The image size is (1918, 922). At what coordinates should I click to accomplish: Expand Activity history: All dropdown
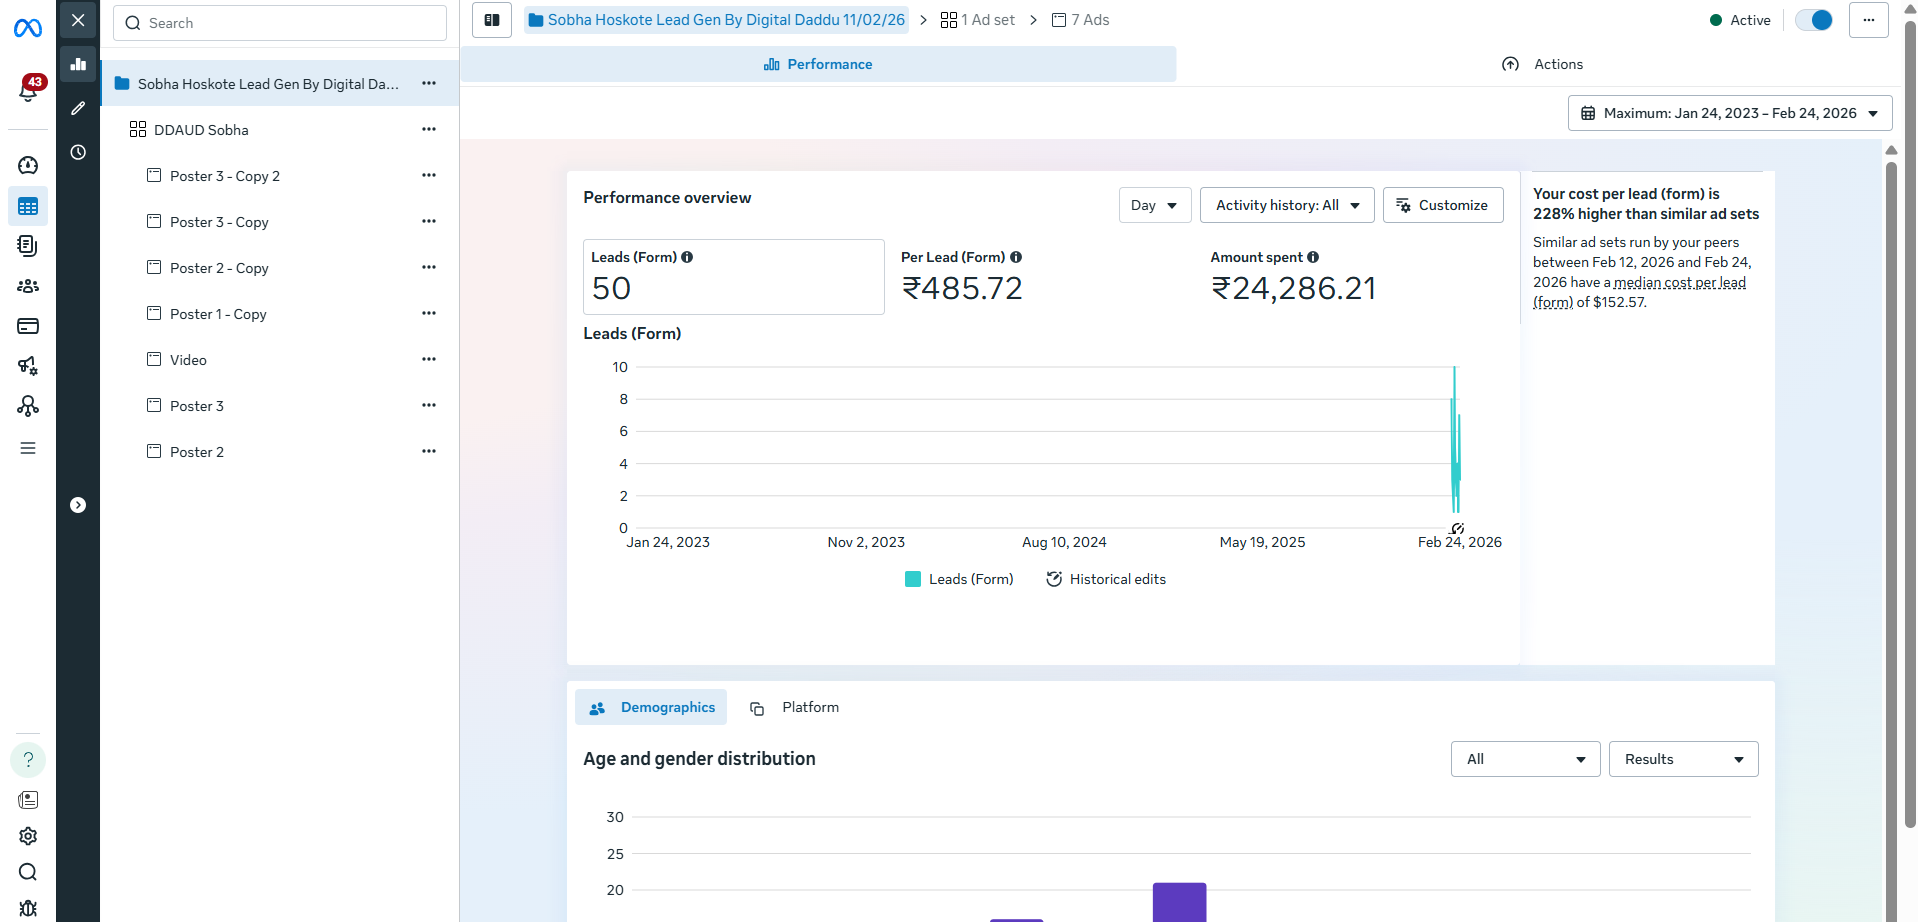coord(1286,205)
